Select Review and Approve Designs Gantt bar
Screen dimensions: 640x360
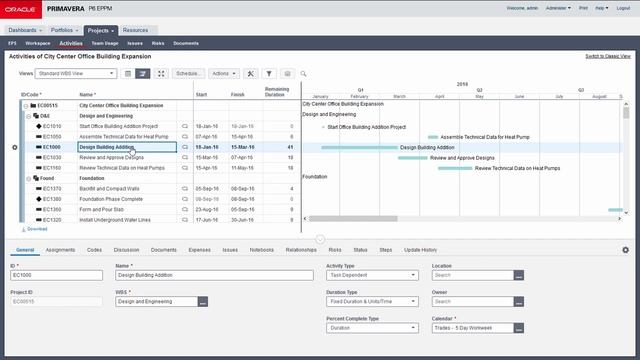pyautogui.click(x=413, y=158)
